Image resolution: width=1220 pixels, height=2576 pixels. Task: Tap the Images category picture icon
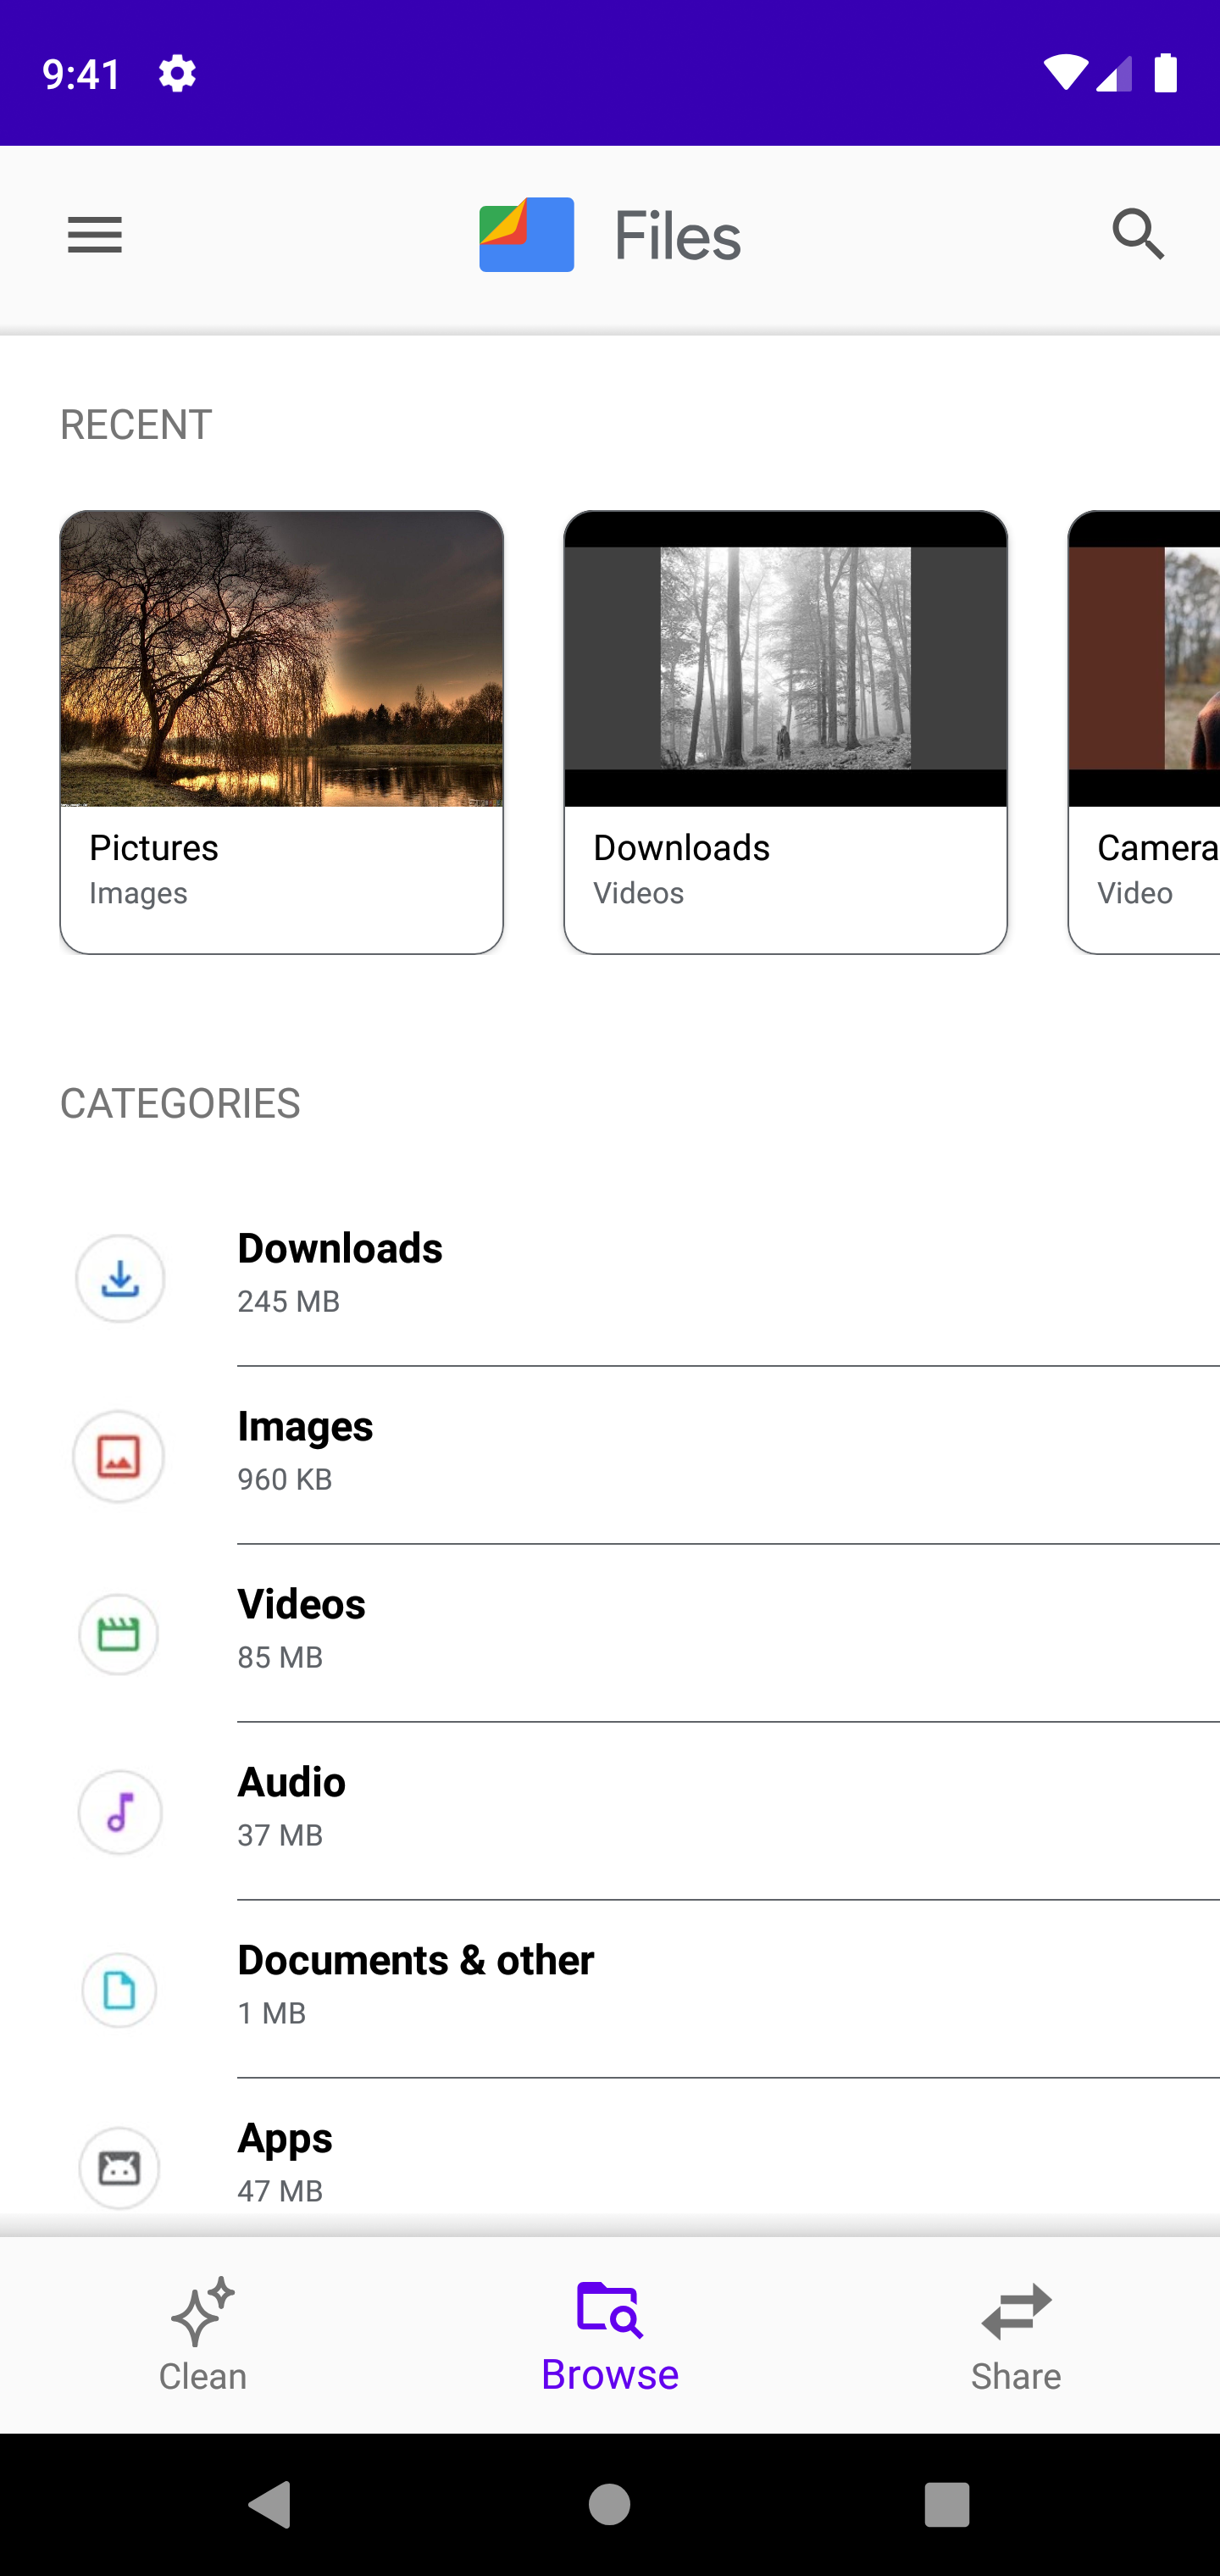[119, 1456]
